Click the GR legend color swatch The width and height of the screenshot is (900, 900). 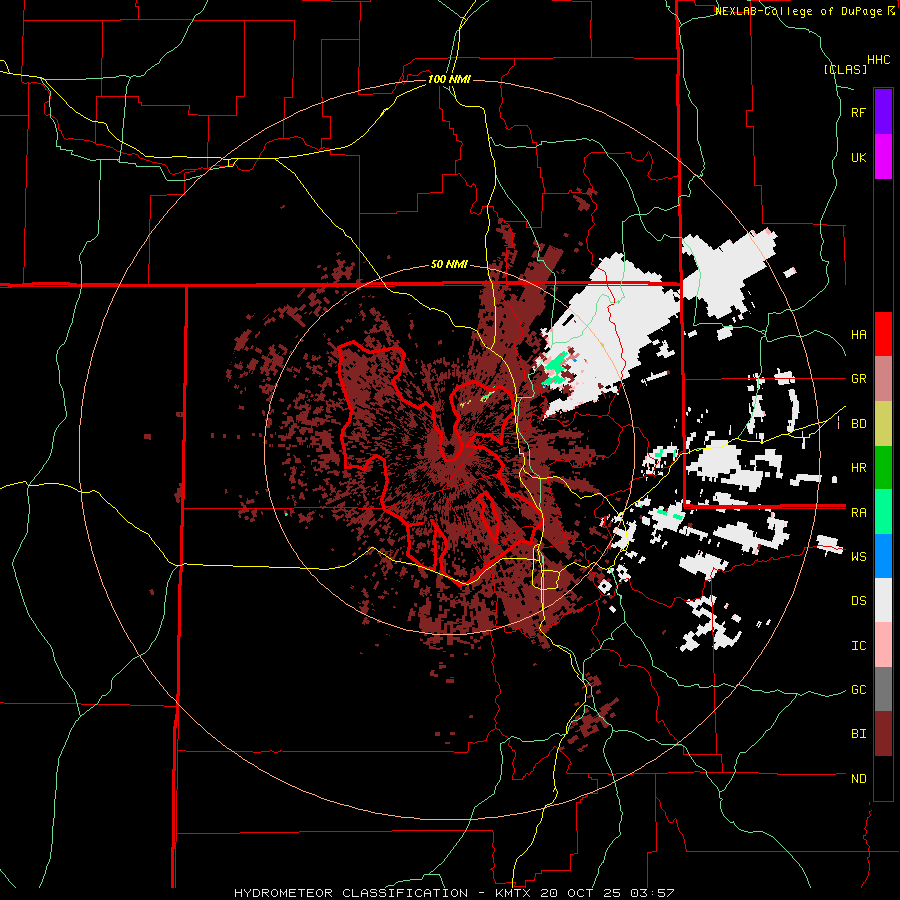(883, 378)
